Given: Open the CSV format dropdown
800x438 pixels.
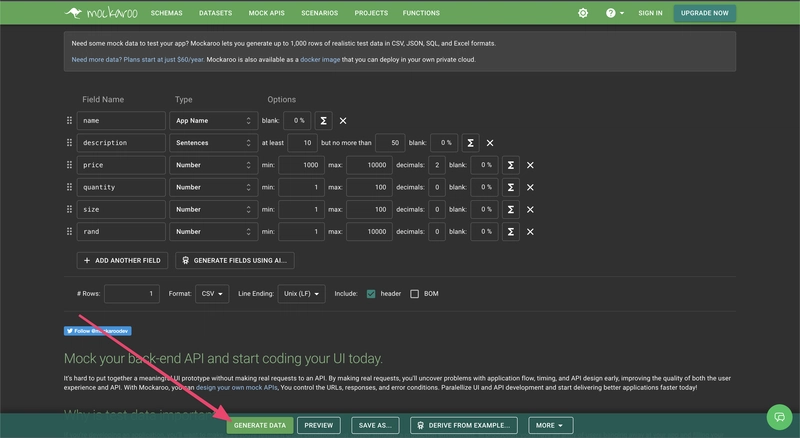Looking at the screenshot, I should click(212, 294).
